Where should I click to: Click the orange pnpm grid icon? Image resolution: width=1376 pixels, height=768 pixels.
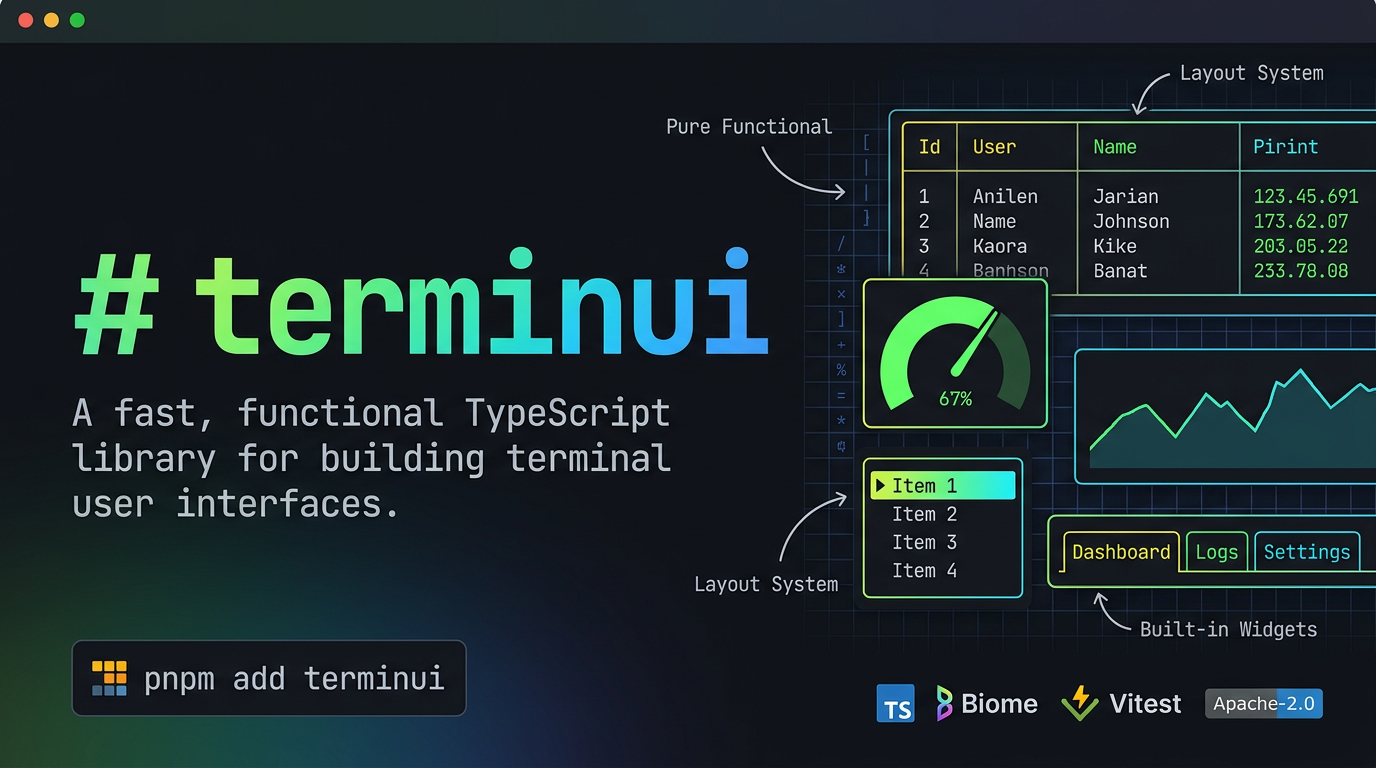(x=108, y=677)
